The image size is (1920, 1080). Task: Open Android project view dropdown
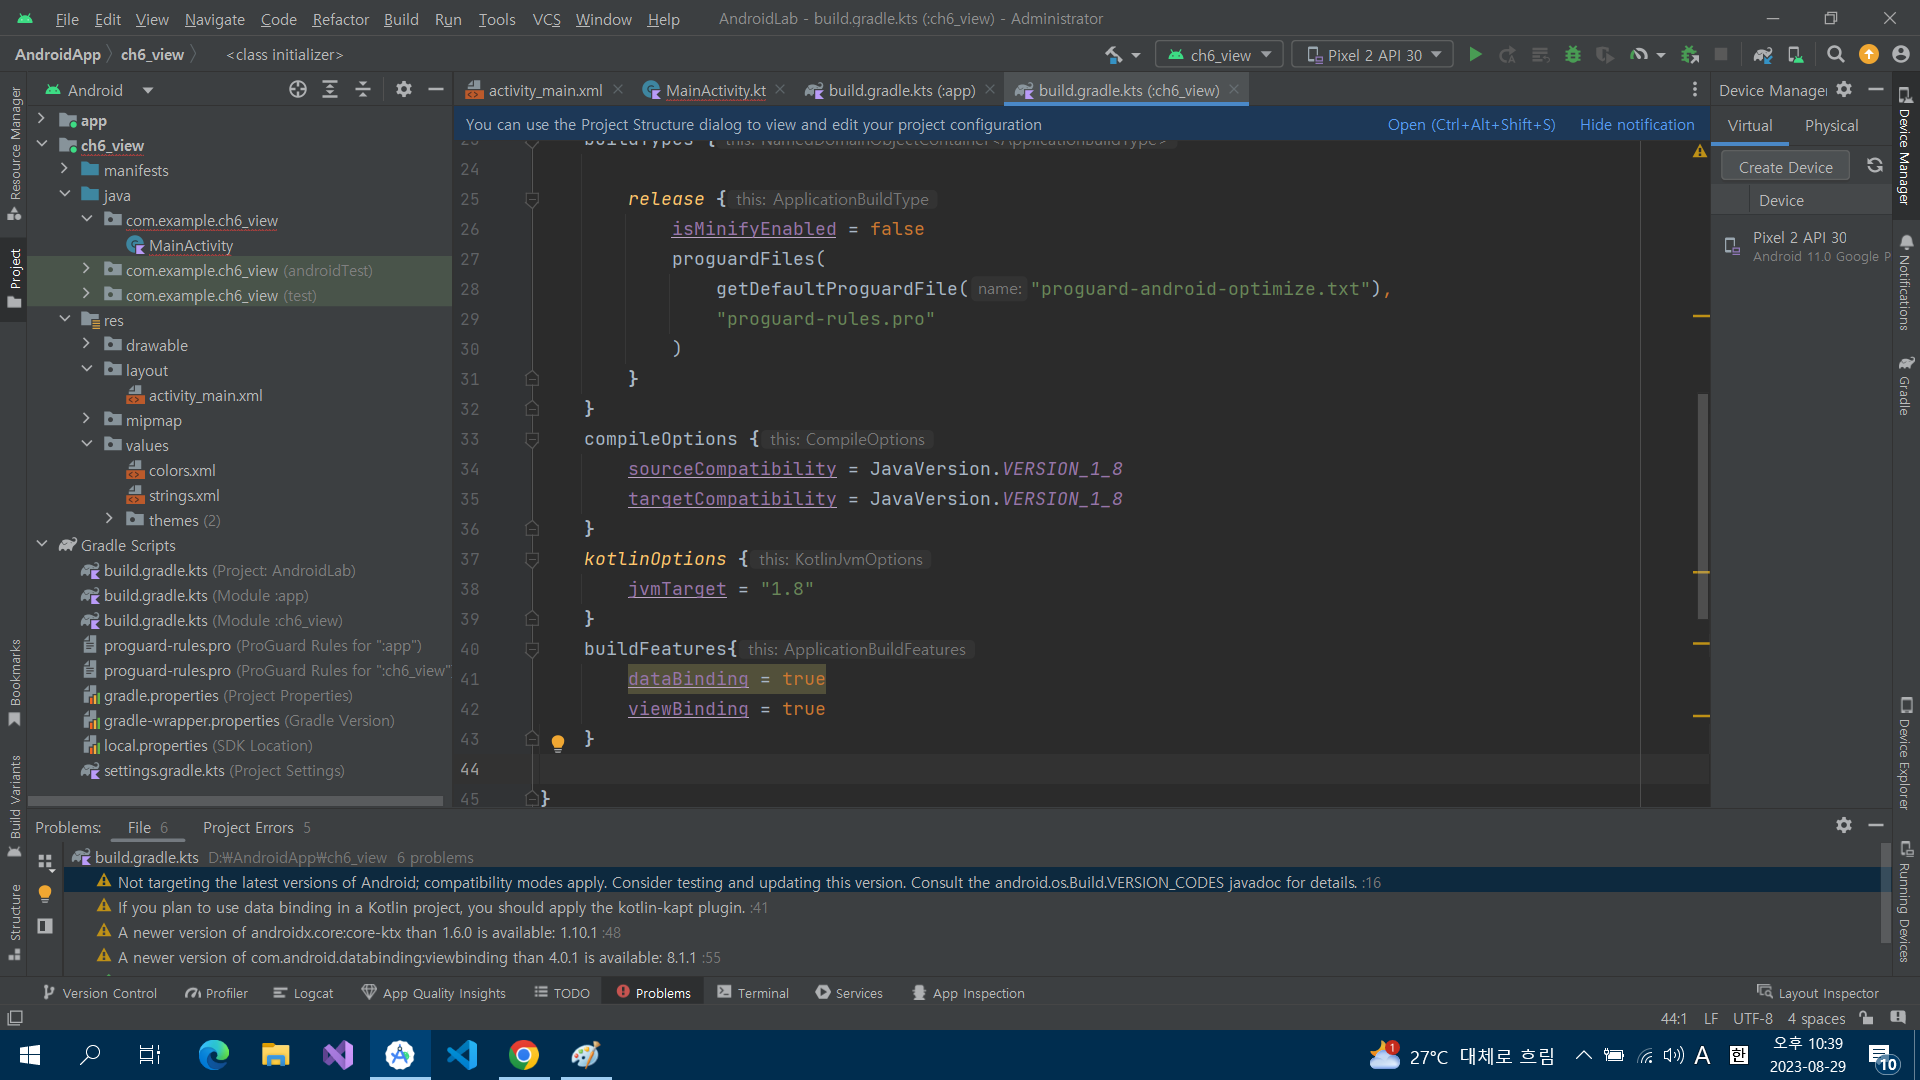[148, 90]
